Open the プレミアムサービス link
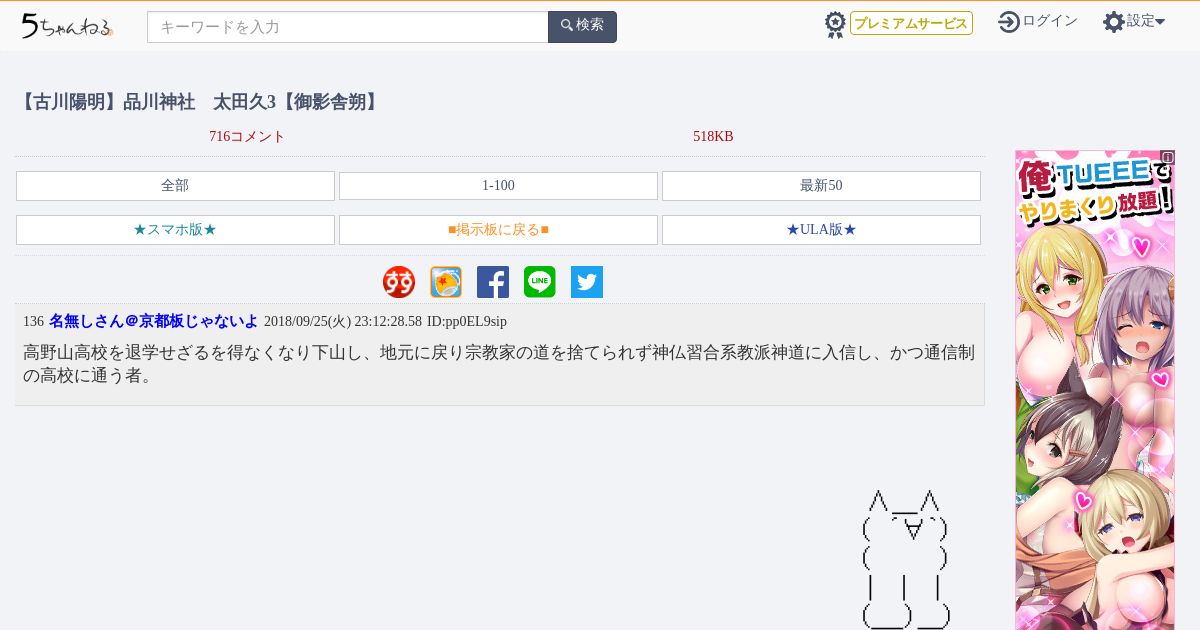Viewport: 1200px width, 630px height. point(911,23)
